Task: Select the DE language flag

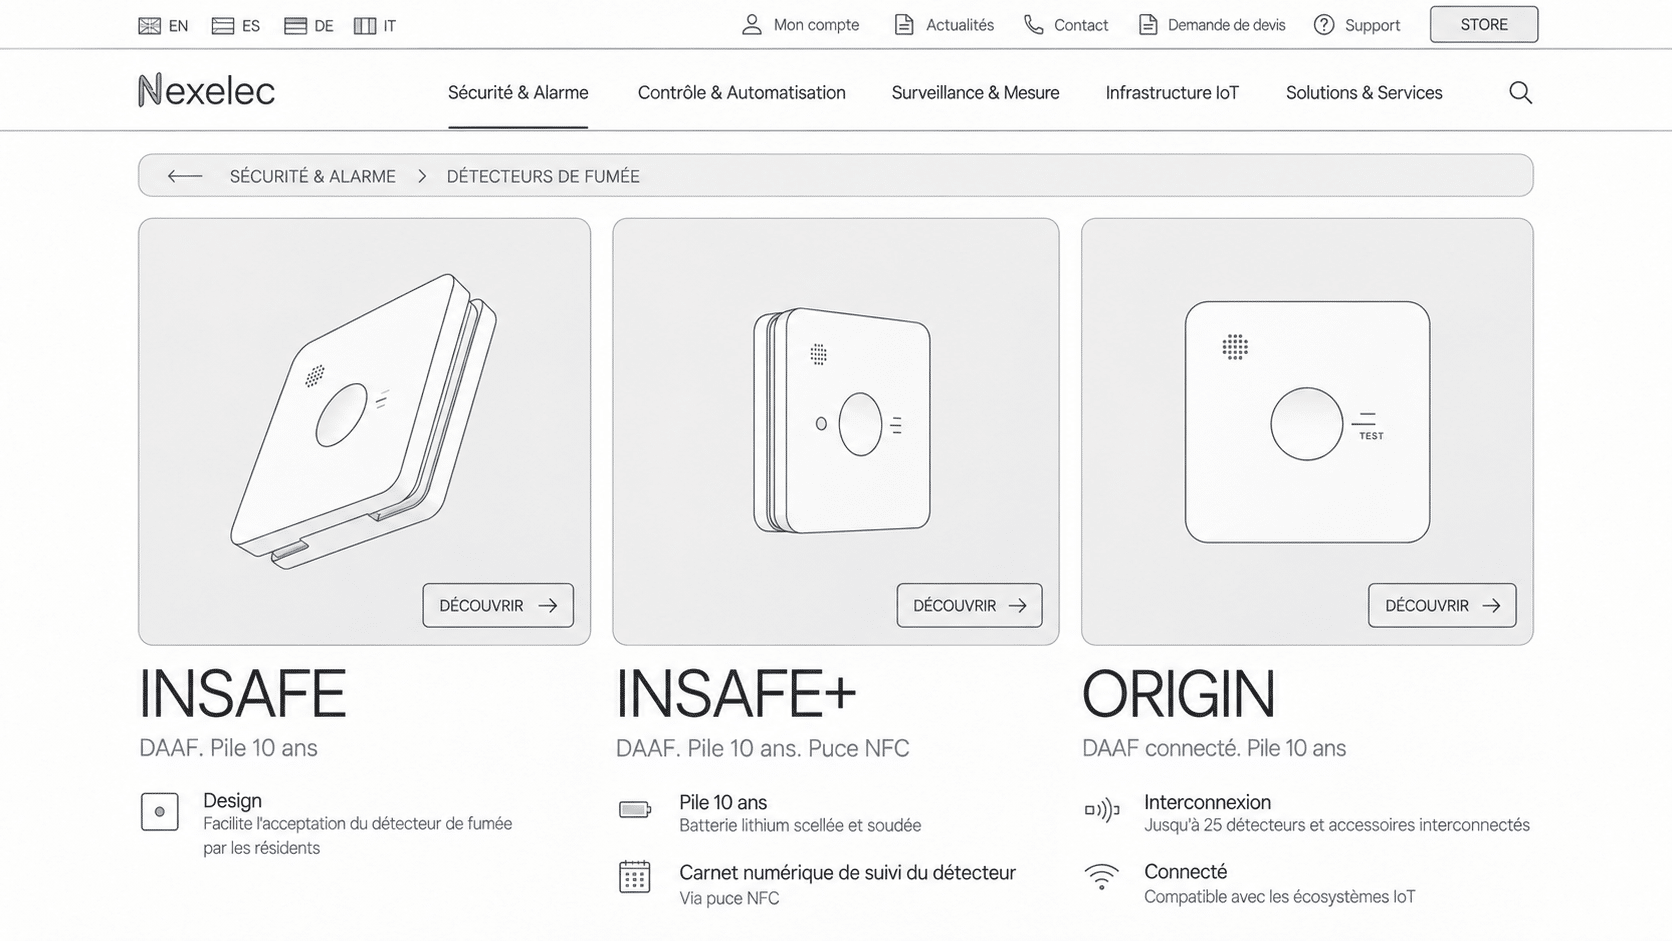Action: coord(295,26)
